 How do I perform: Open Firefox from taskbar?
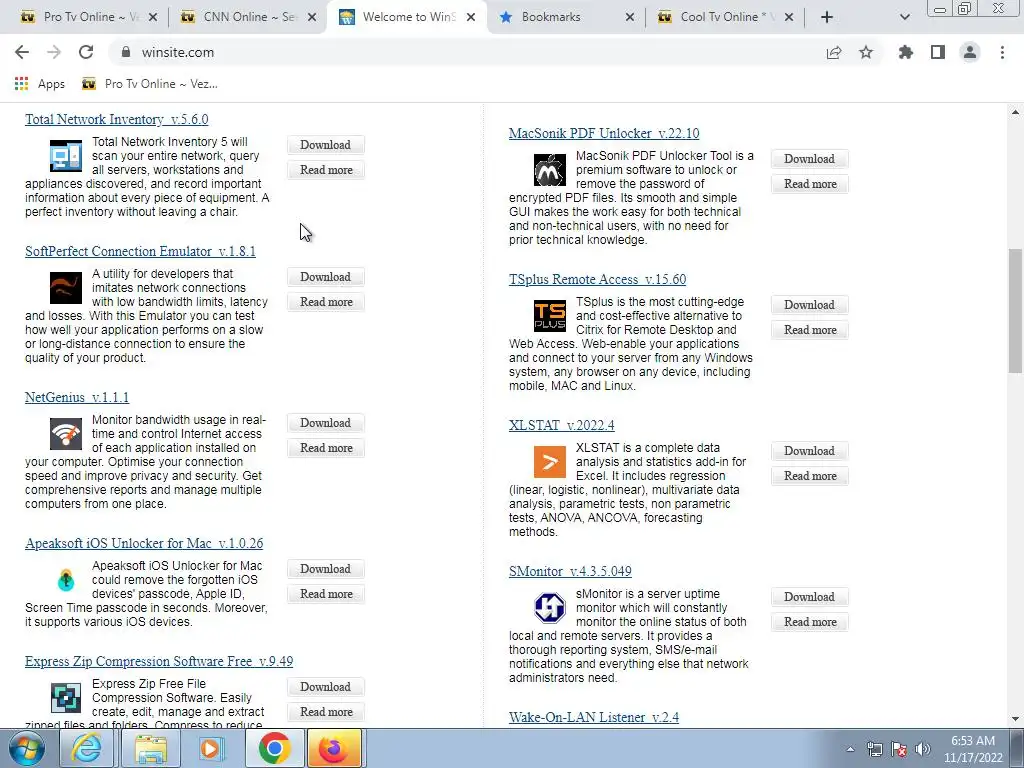pos(335,748)
